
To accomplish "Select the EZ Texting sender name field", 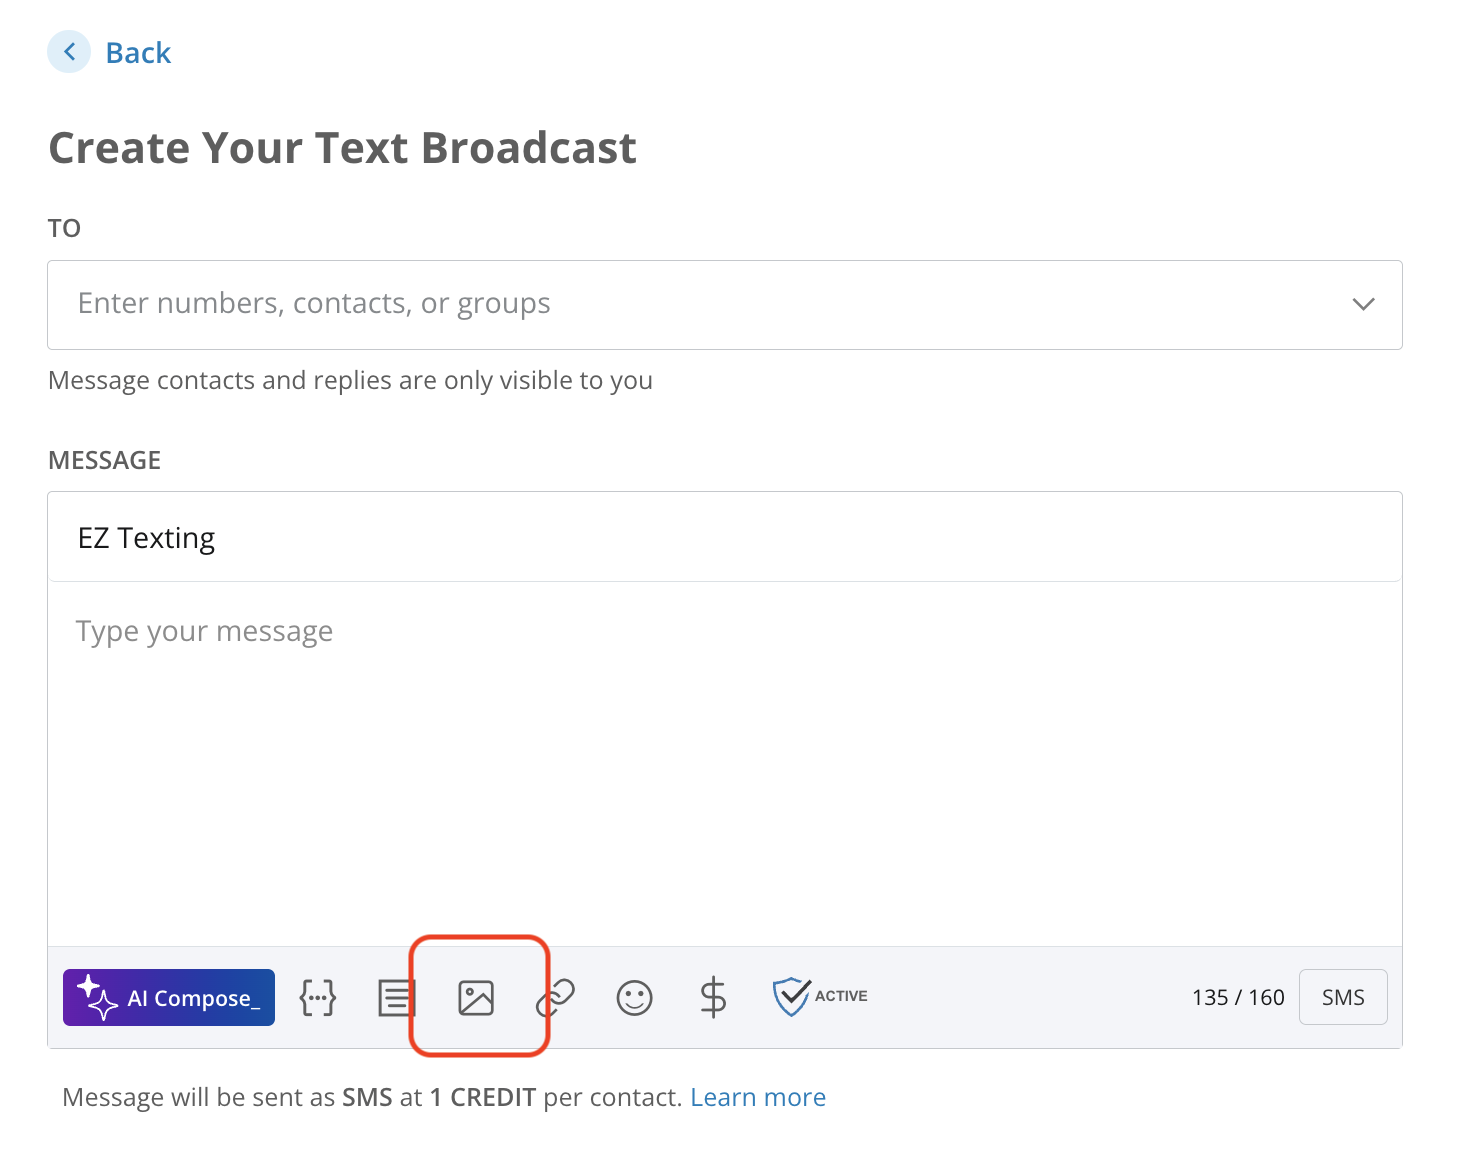I will pos(725,537).
